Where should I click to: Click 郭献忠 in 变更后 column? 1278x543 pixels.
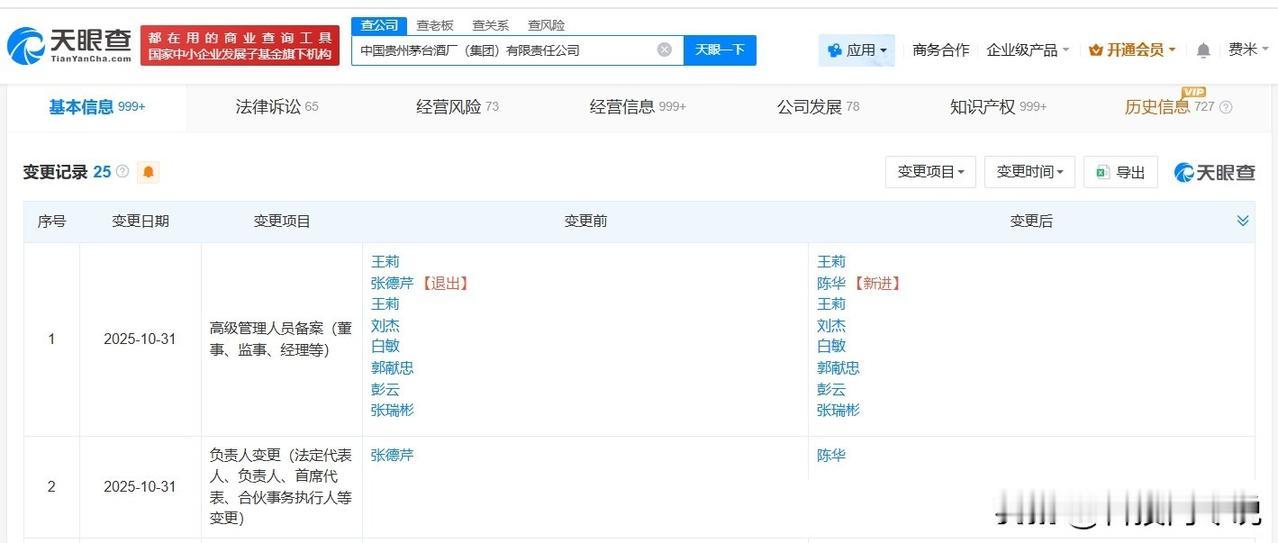click(x=838, y=368)
